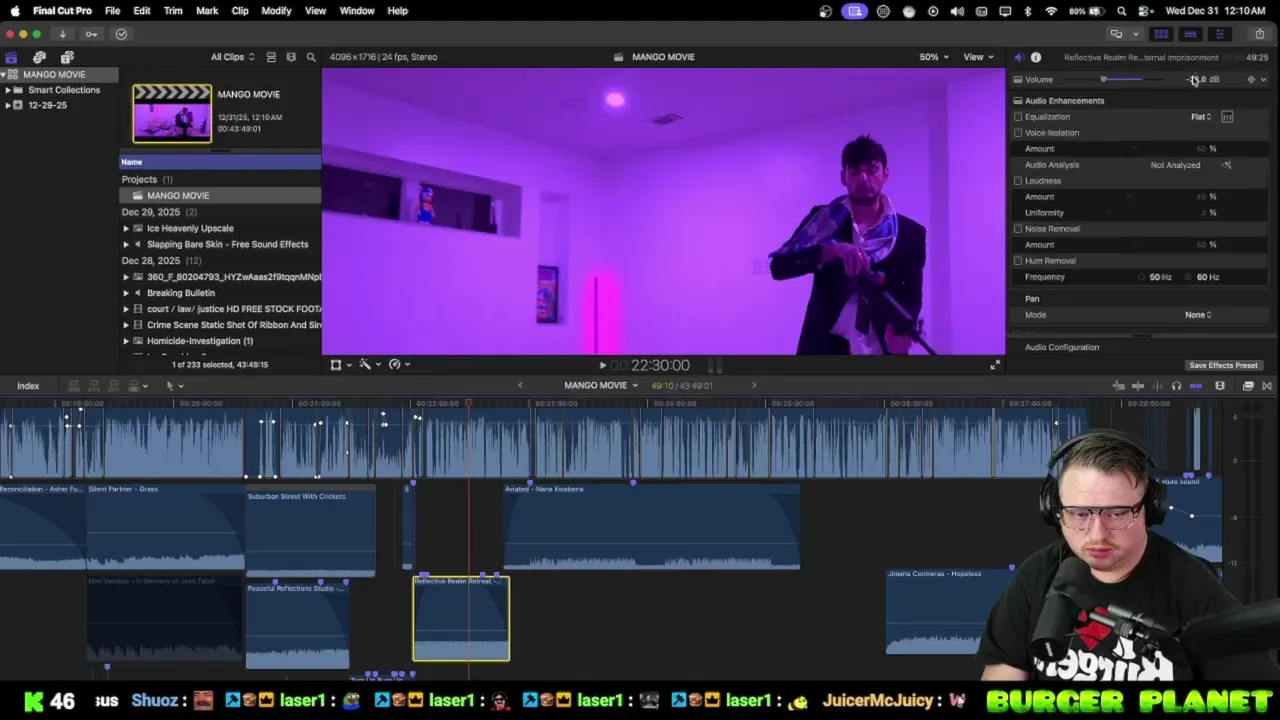Open the viewer 50% zoom dropdown
Viewport: 1280px width, 720px height.
[x=933, y=57]
